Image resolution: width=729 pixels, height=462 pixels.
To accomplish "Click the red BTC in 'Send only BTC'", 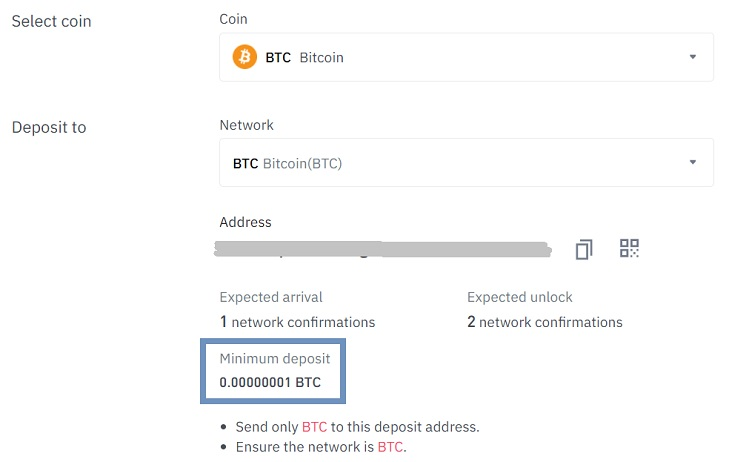I will point(314,426).
